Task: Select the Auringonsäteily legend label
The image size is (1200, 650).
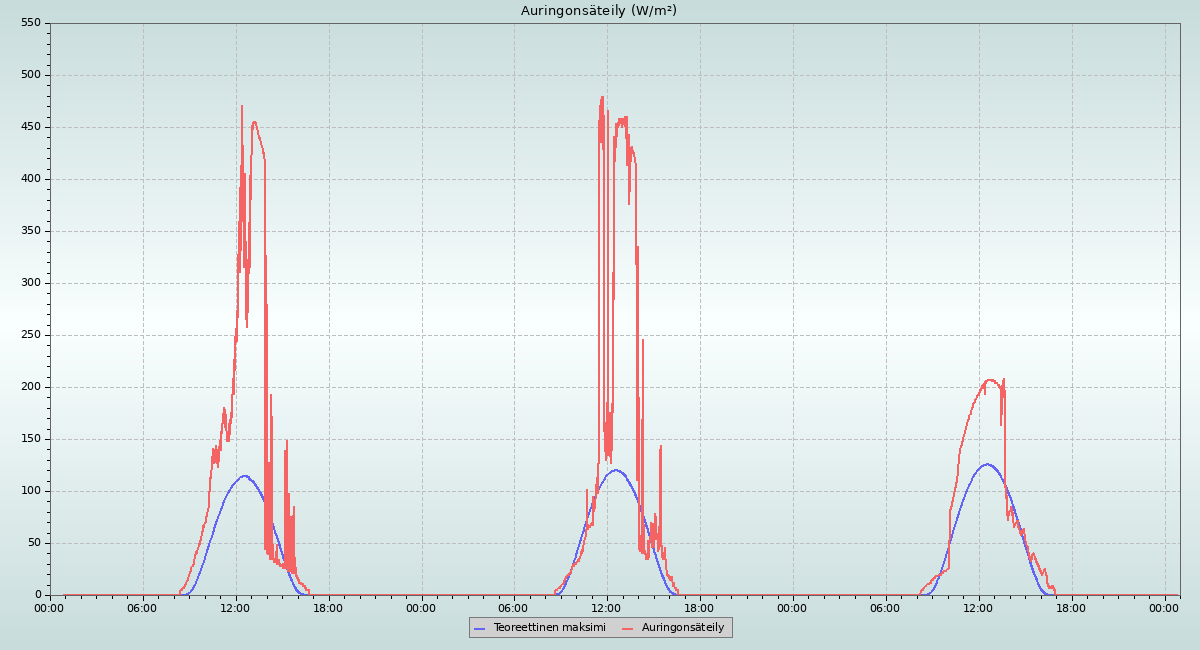Action: (x=683, y=627)
